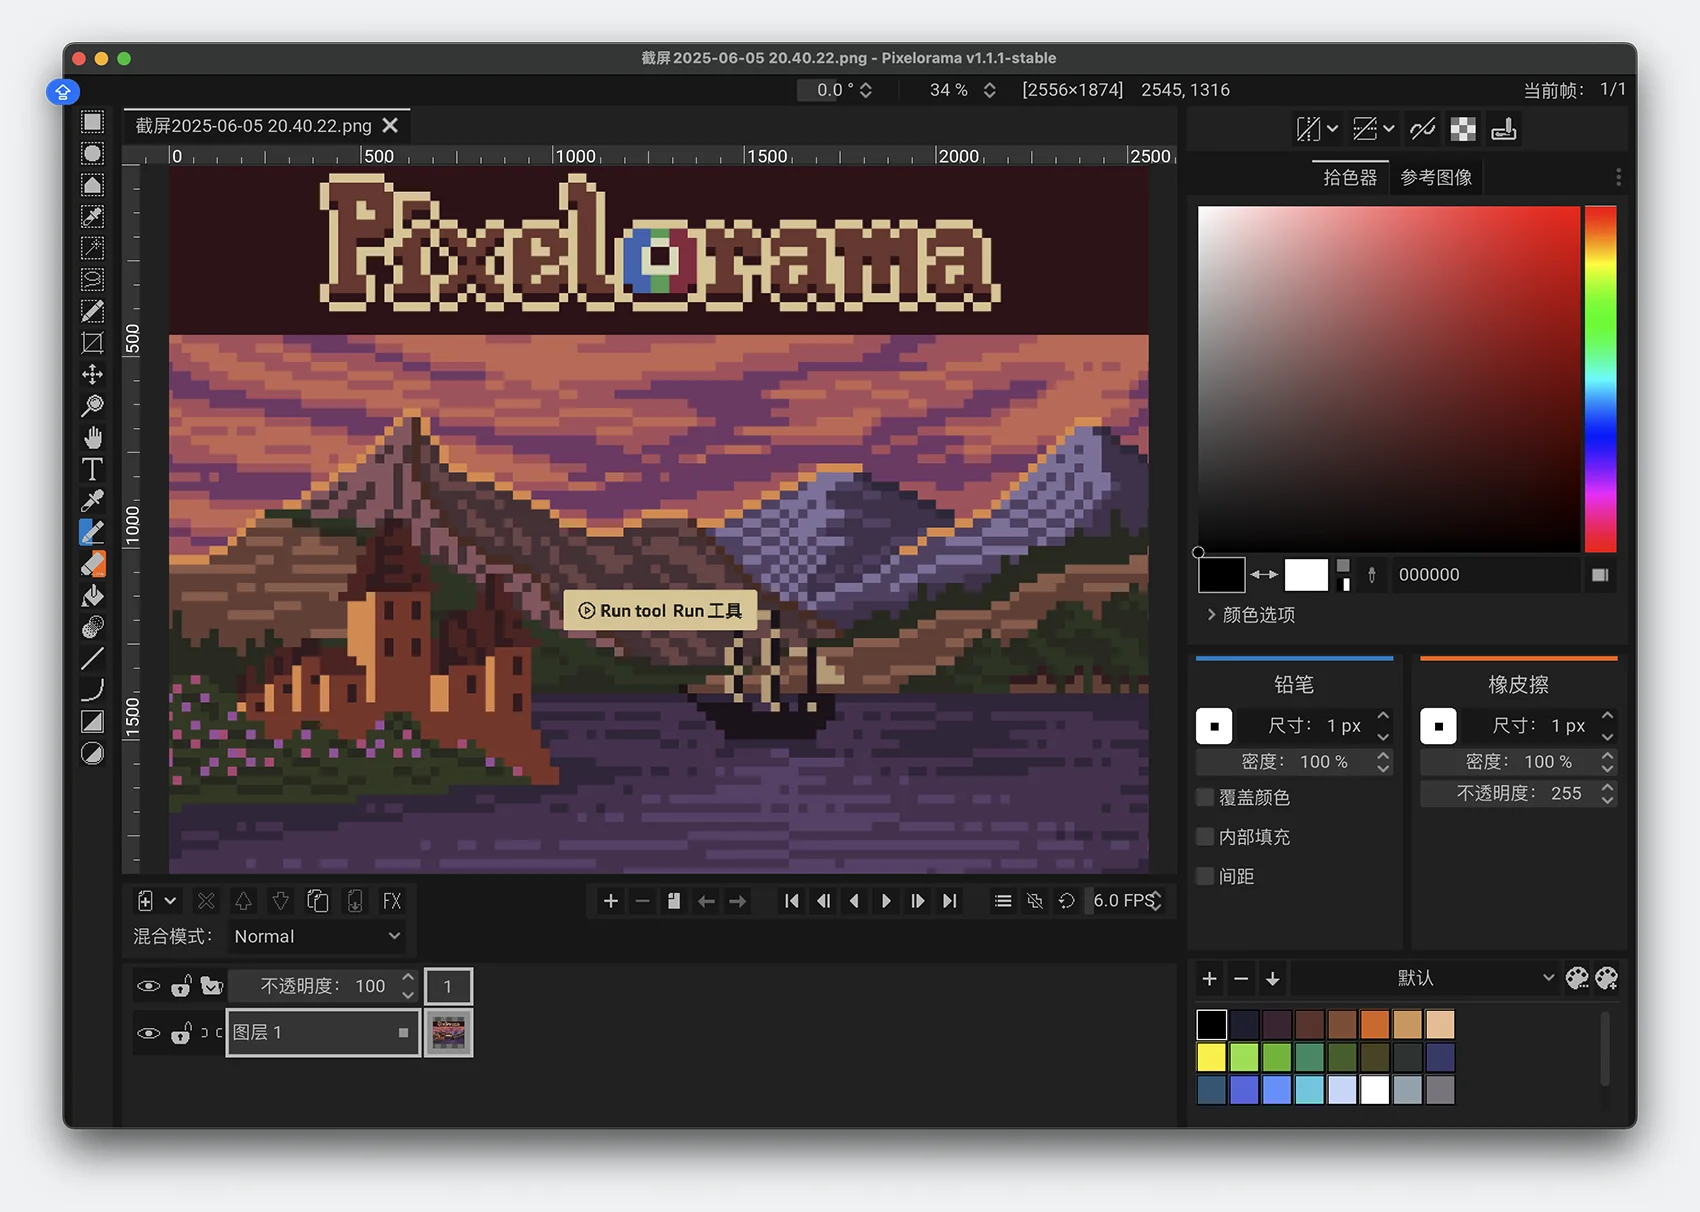Close the 截屏2025-06-05 20.40.22.png tab
This screenshot has width=1700, height=1212.
tap(390, 126)
